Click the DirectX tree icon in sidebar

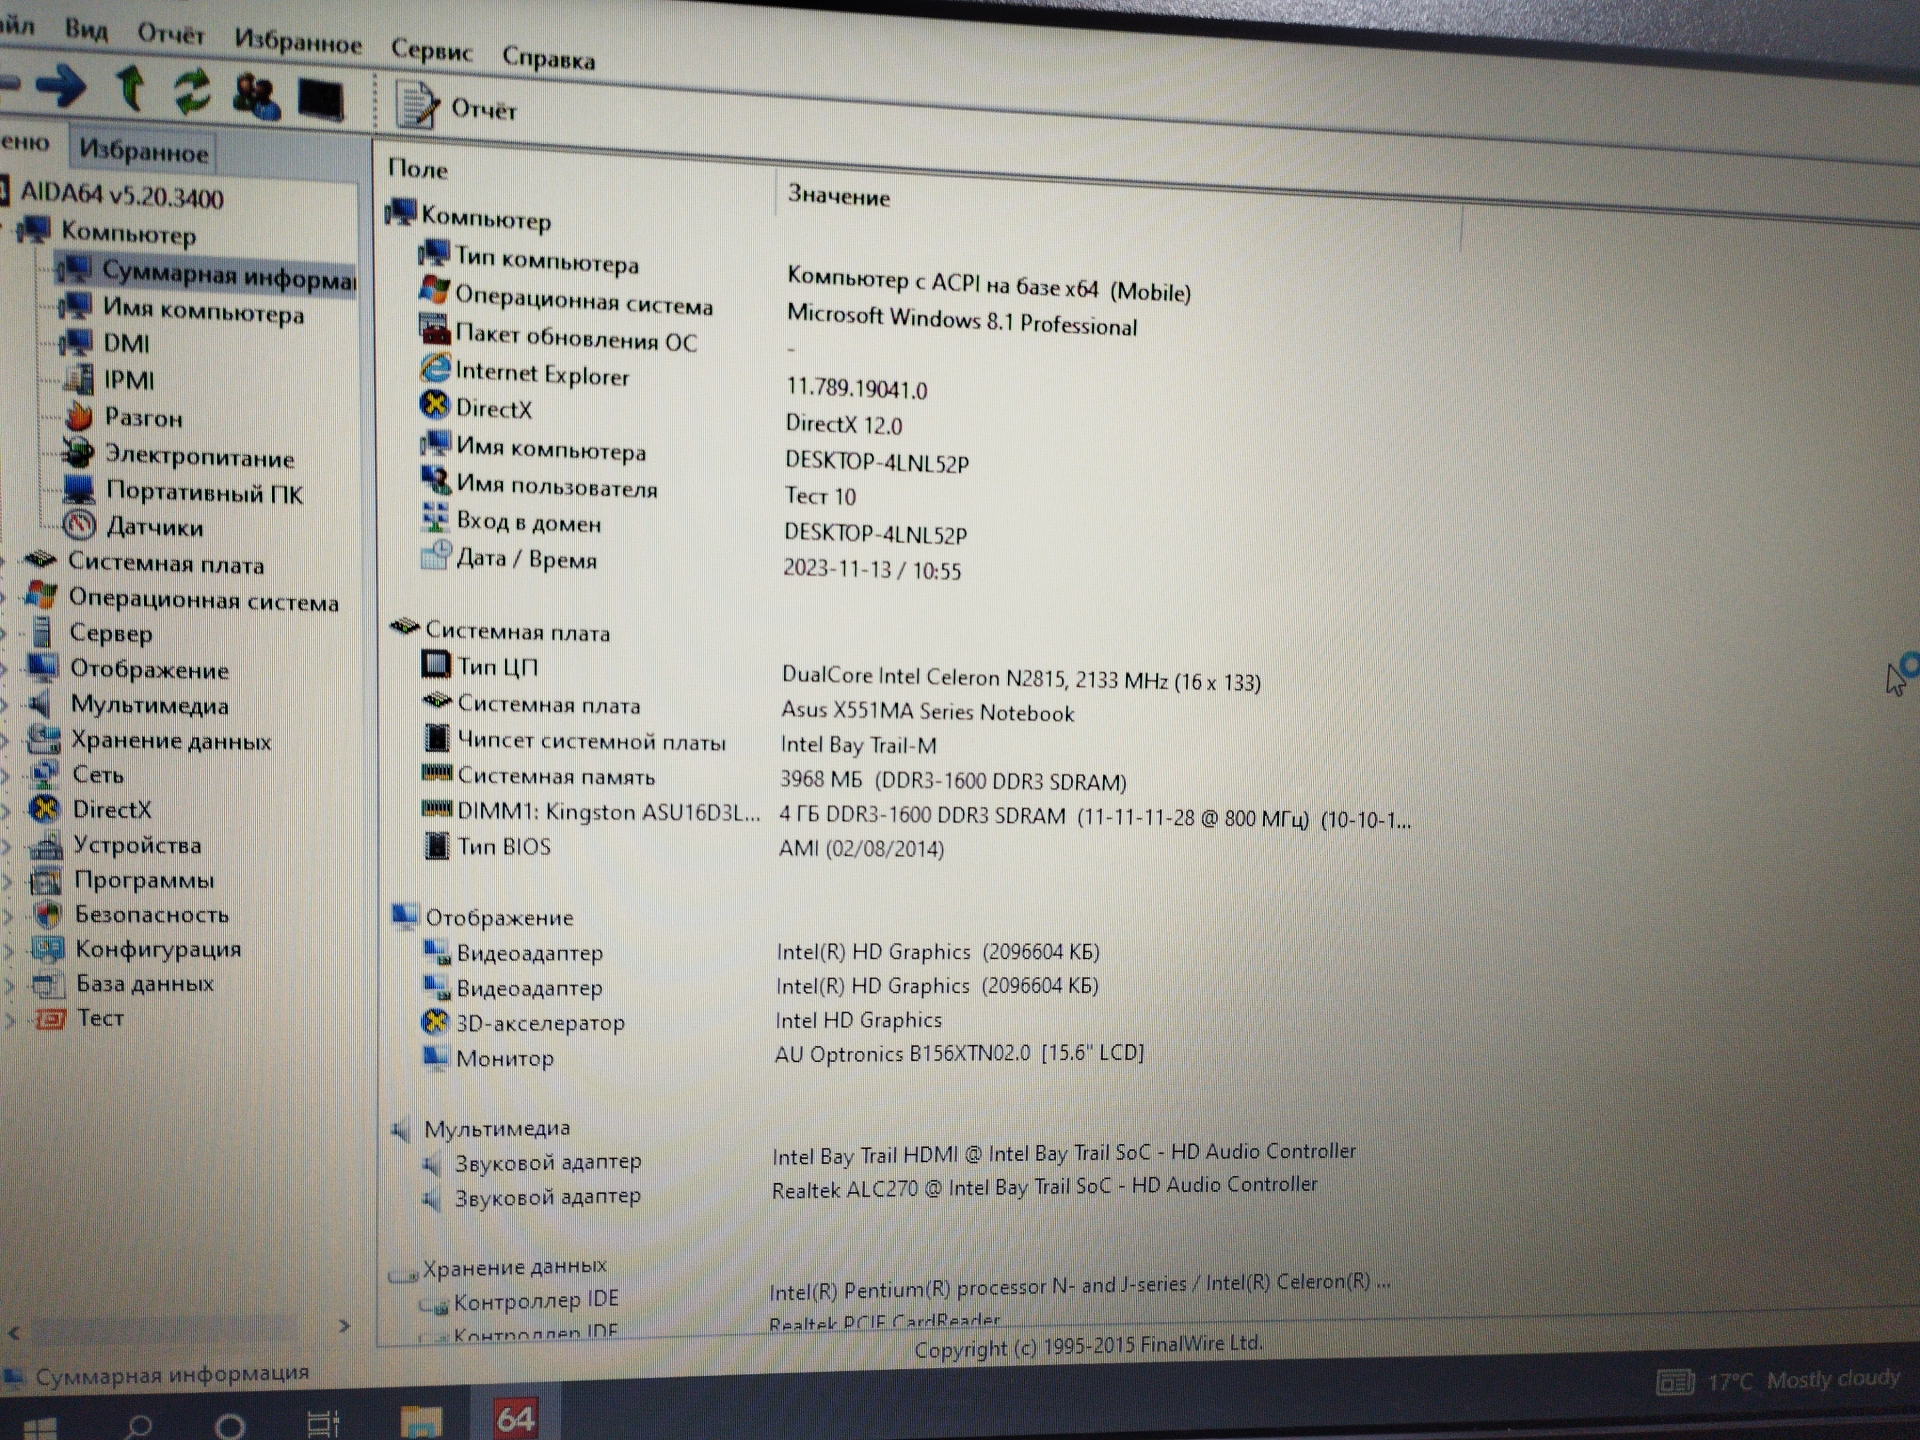[x=45, y=808]
